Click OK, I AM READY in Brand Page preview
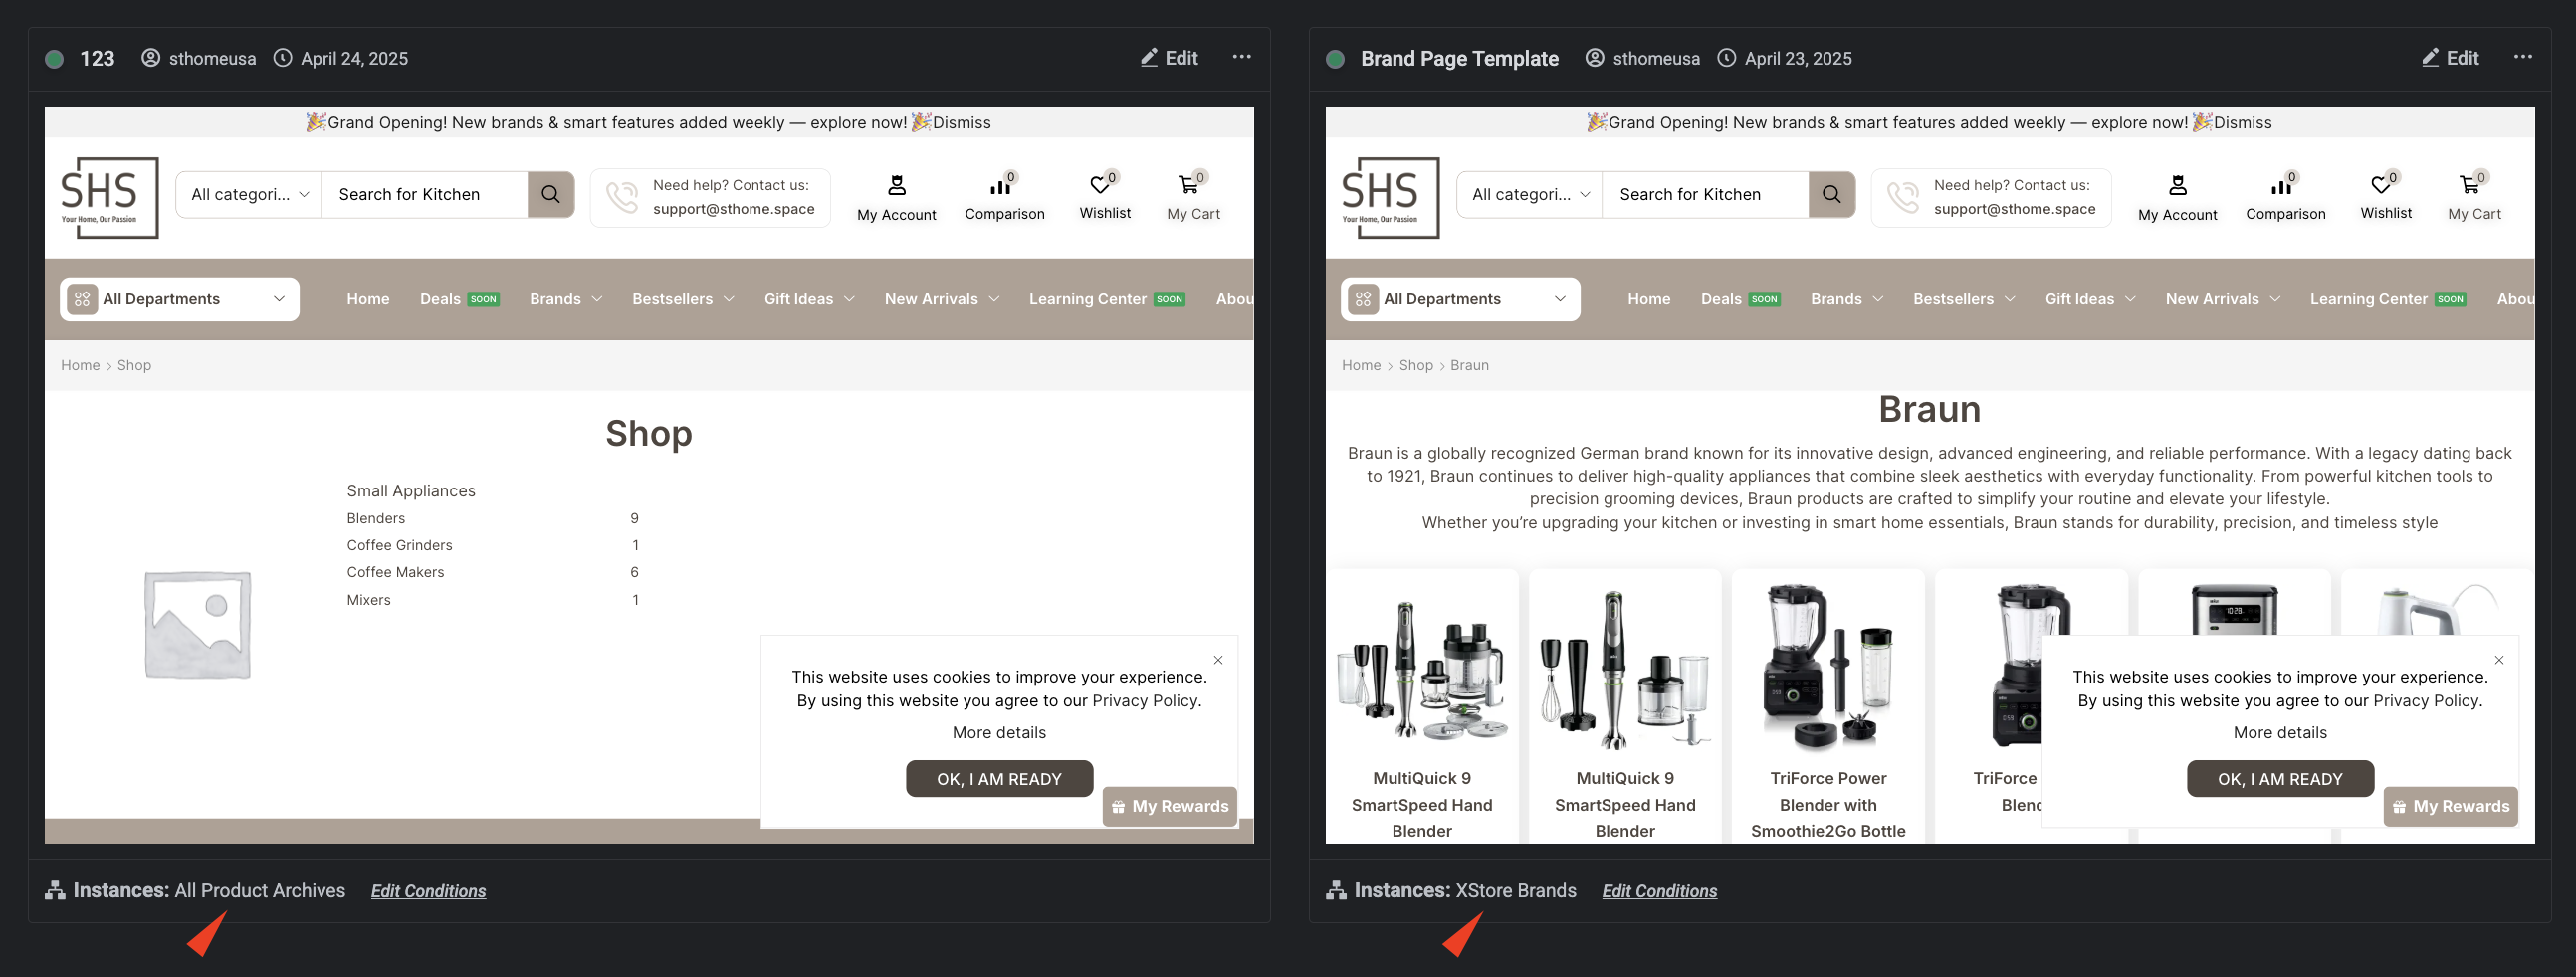Image resolution: width=2576 pixels, height=977 pixels. (x=2280, y=779)
